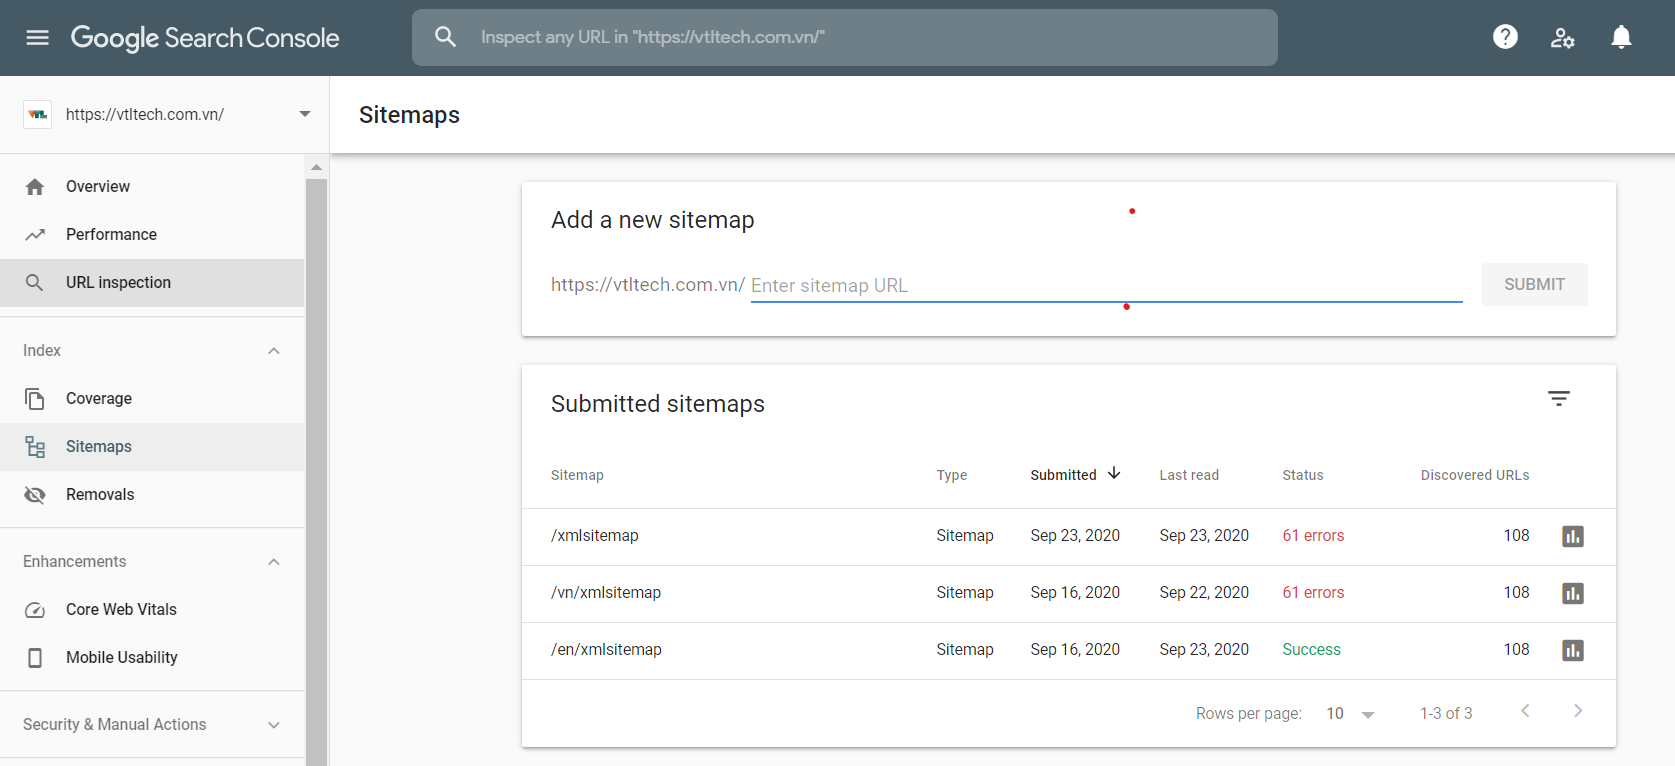Click the Discovered URLs column header
The image size is (1675, 766).
pyautogui.click(x=1475, y=475)
